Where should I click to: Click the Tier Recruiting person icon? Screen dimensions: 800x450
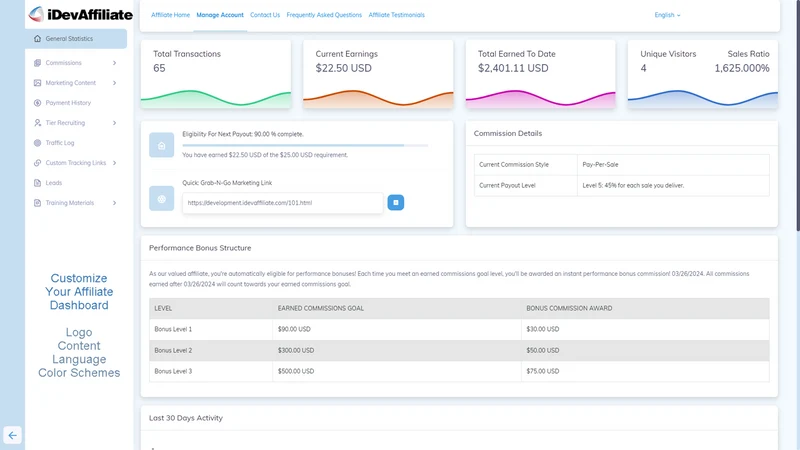point(37,123)
